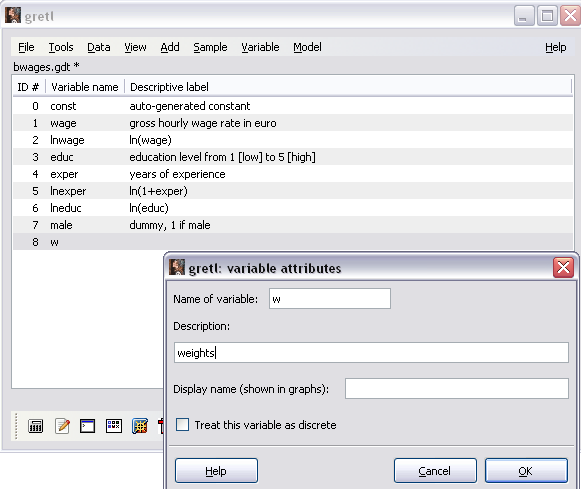Click the Variable name column header
Screen dimensions: 581x489
click(x=85, y=87)
